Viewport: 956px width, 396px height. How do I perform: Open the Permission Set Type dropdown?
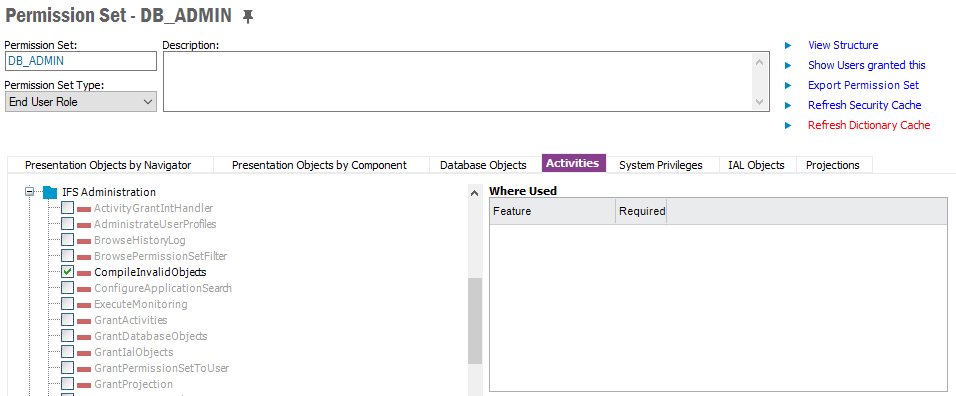coord(80,102)
